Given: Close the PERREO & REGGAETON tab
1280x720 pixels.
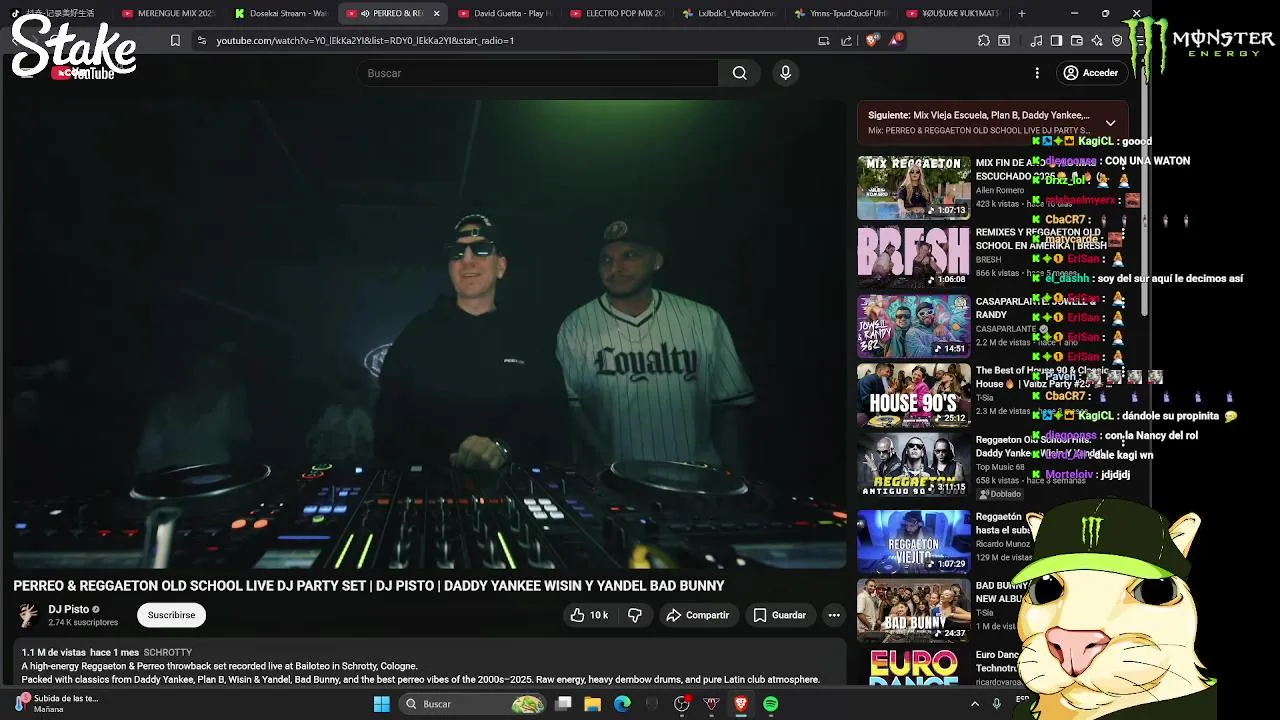Looking at the screenshot, I should coord(436,13).
